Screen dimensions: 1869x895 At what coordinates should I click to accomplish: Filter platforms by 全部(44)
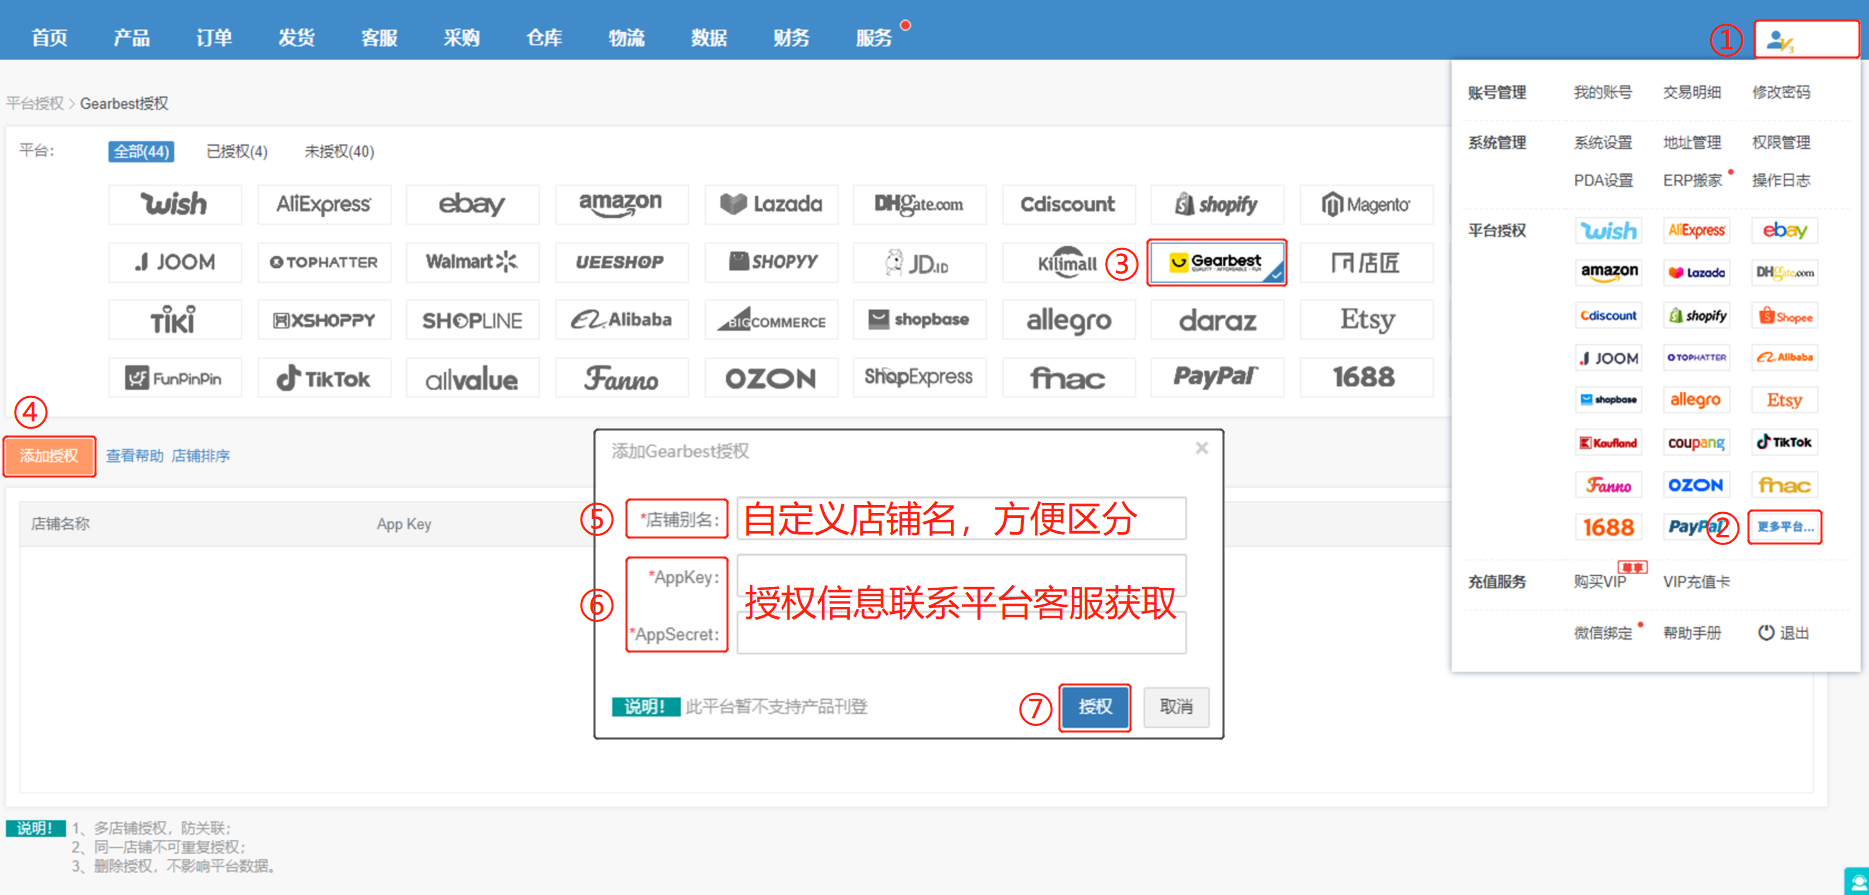tap(141, 151)
